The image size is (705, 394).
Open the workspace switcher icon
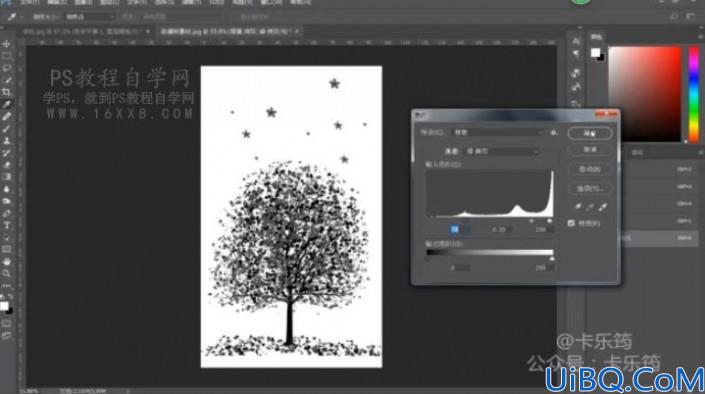pyautogui.click(x=690, y=17)
